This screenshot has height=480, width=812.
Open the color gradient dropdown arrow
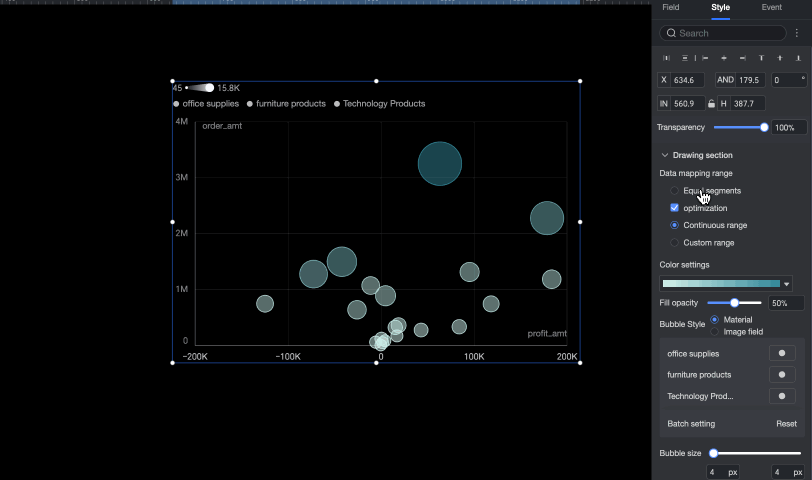(787, 284)
